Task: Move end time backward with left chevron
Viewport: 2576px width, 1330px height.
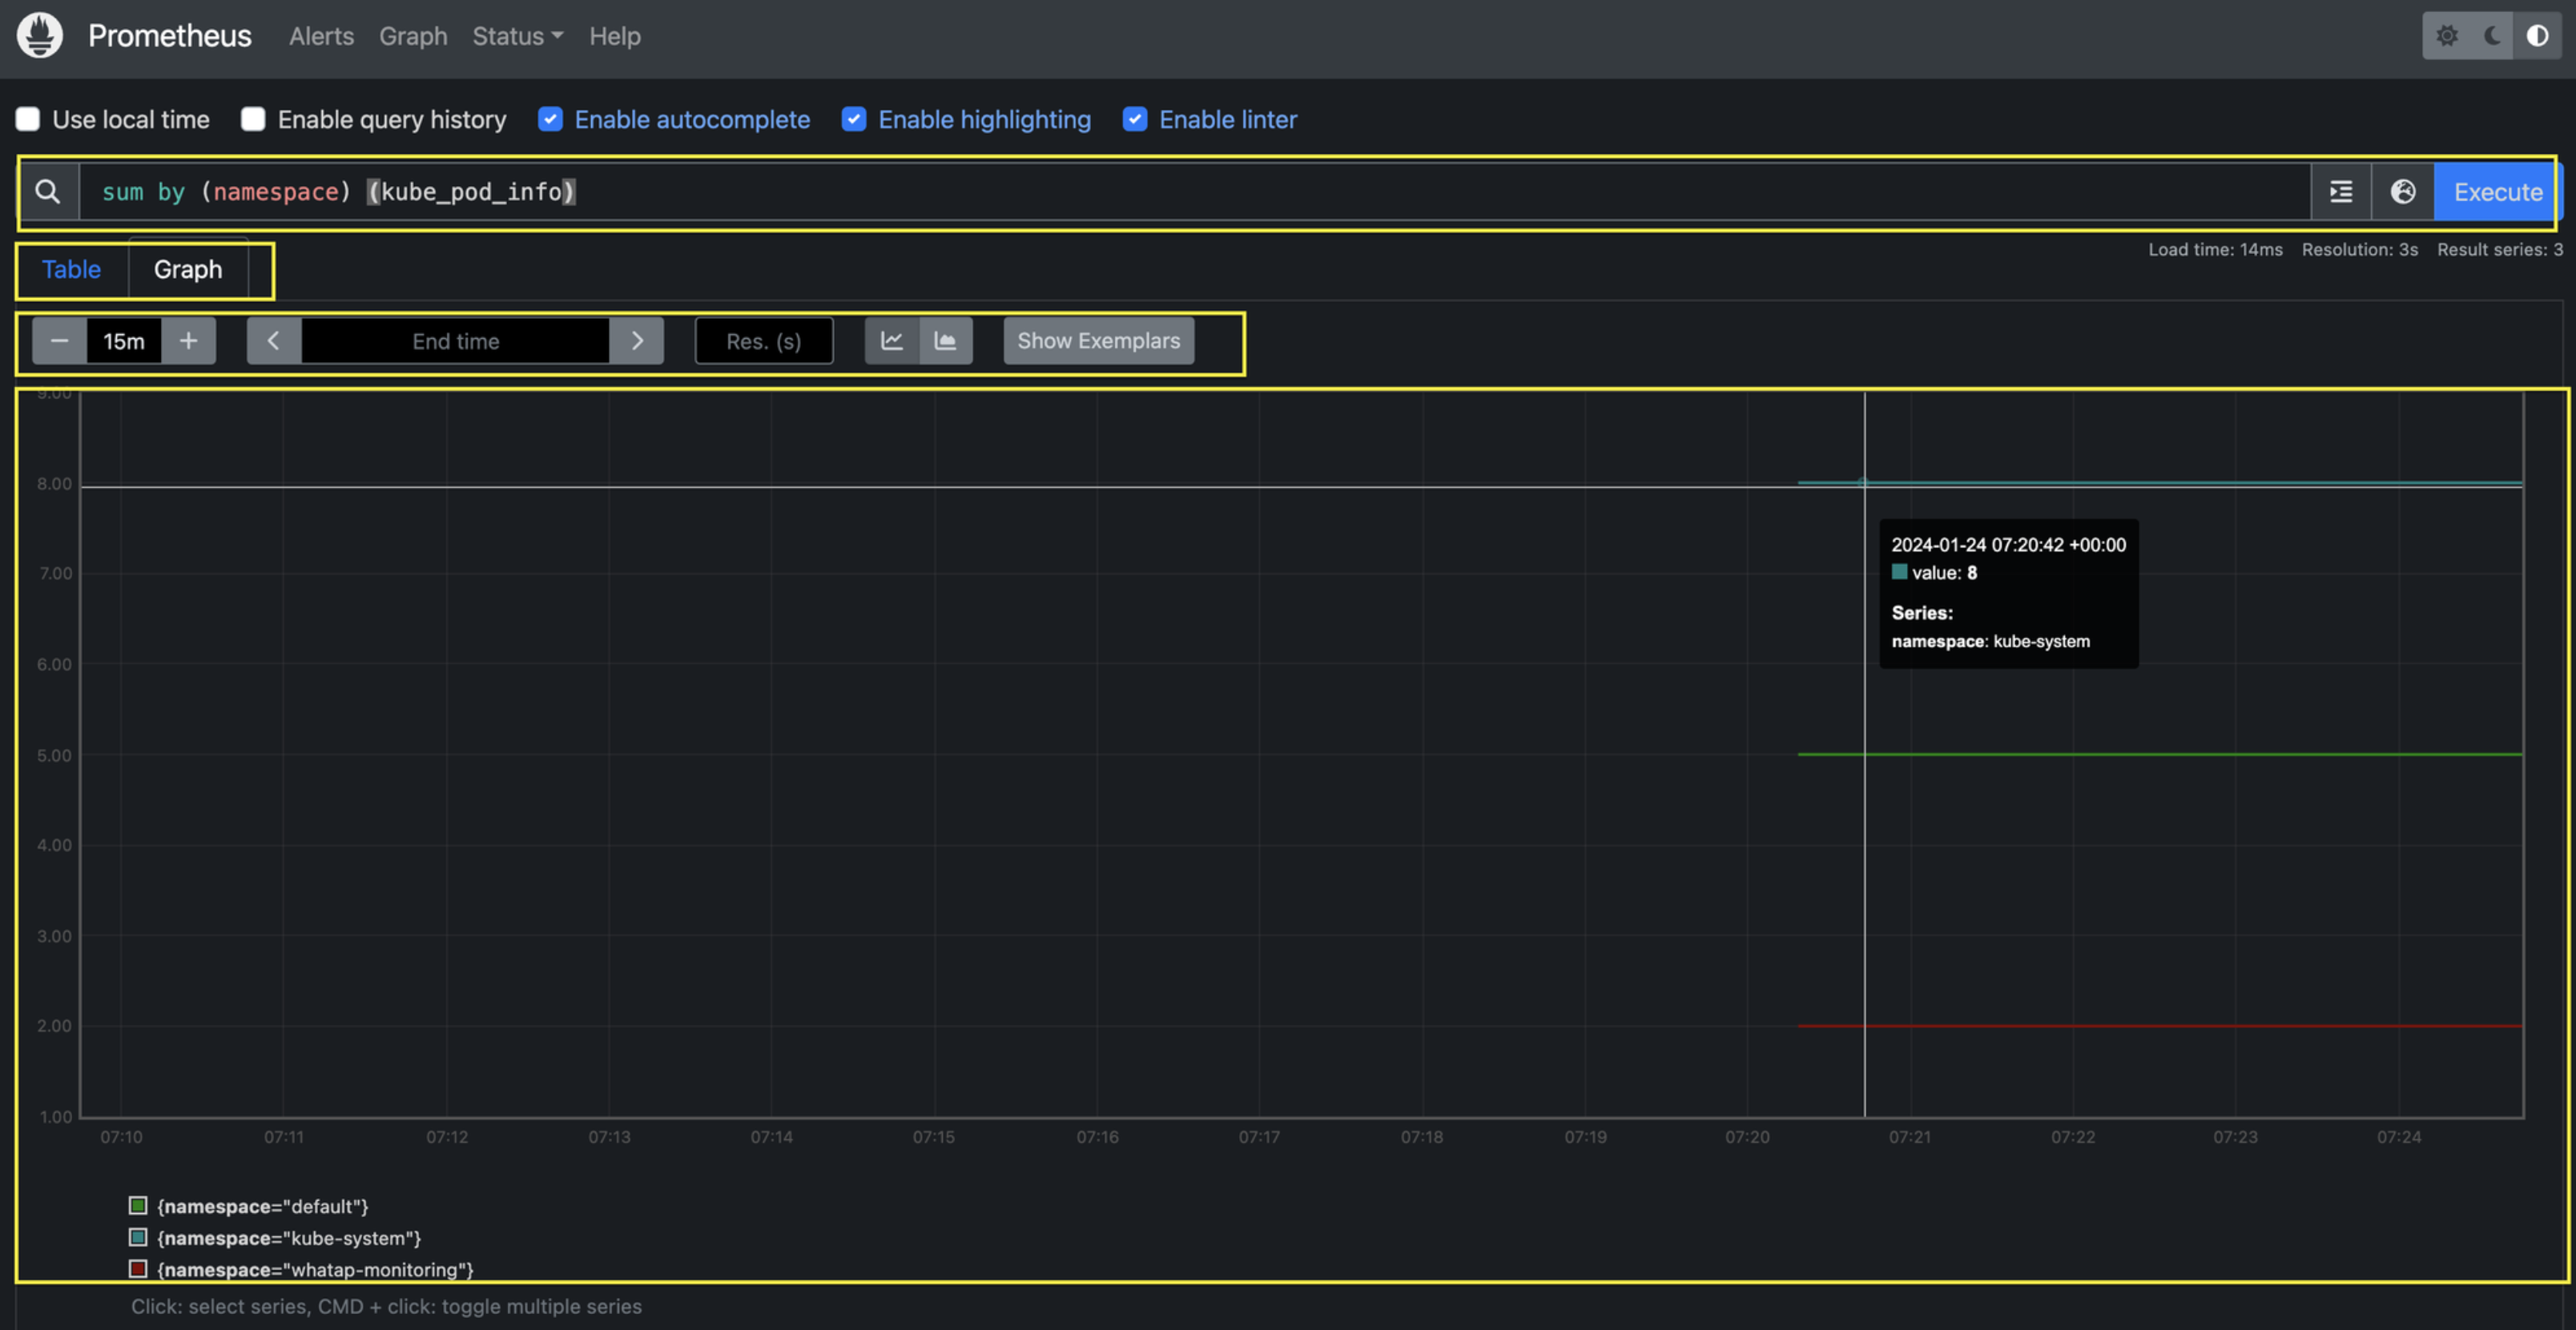Action: tap(273, 341)
